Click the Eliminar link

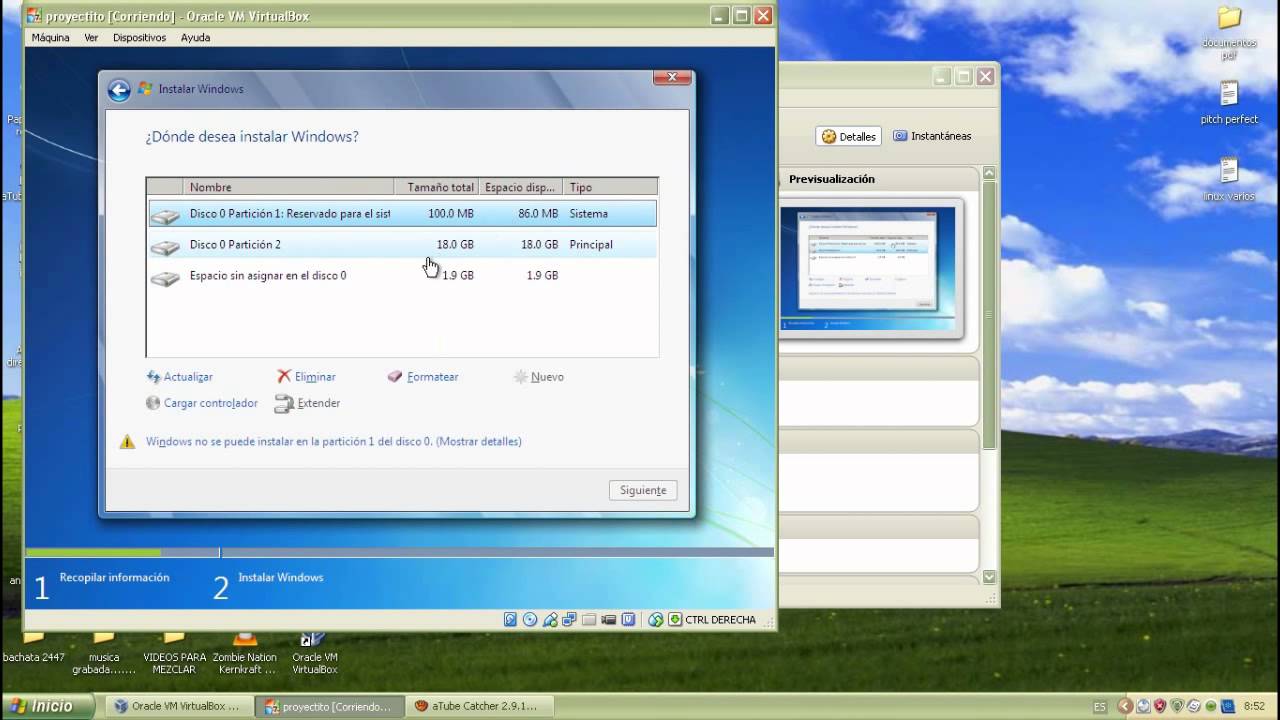(315, 377)
